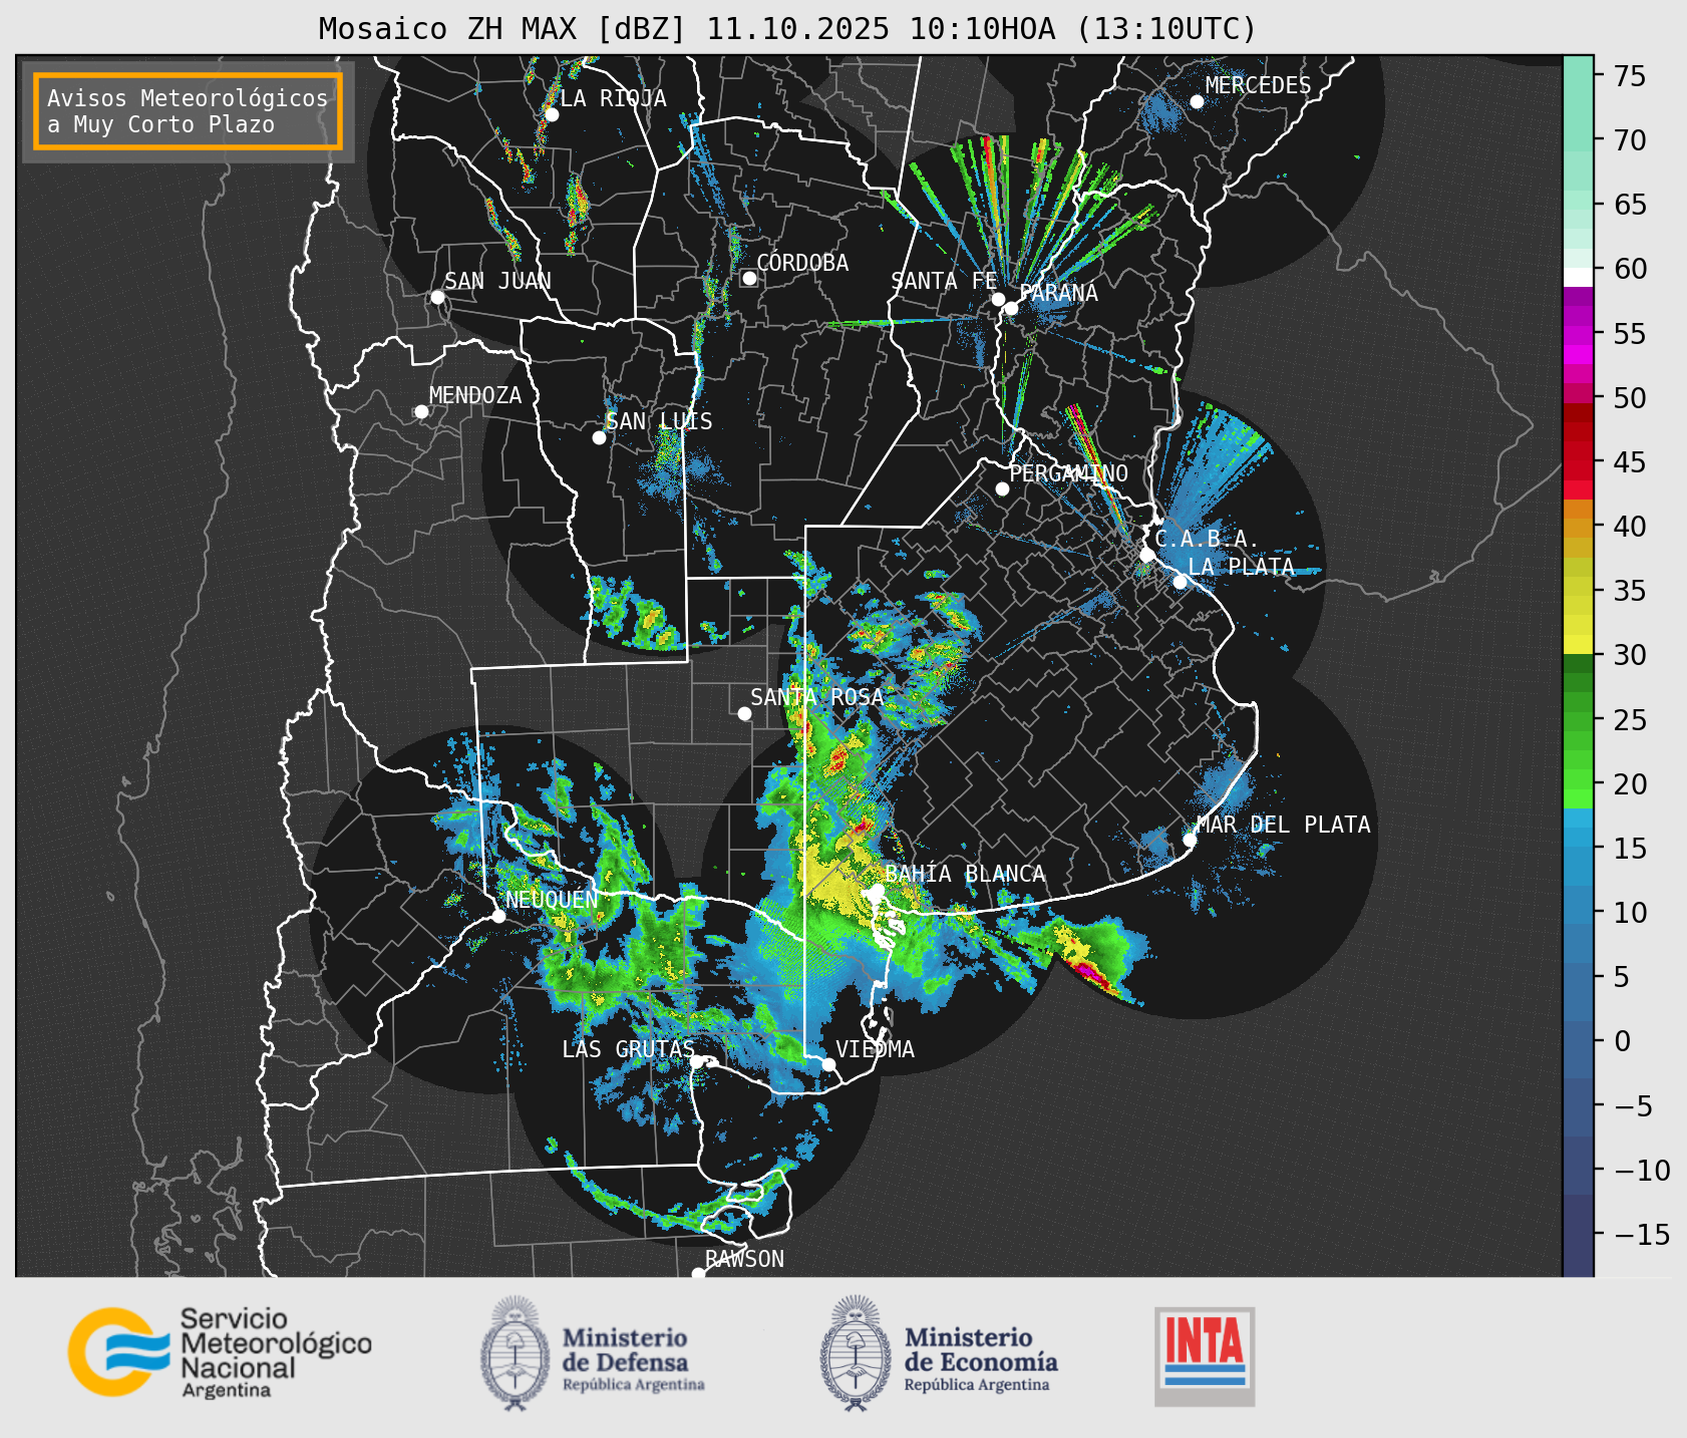The width and height of the screenshot is (1687, 1438).
Task: Click the orange 40 dBZ band on scale
Action: [x=1577, y=526]
